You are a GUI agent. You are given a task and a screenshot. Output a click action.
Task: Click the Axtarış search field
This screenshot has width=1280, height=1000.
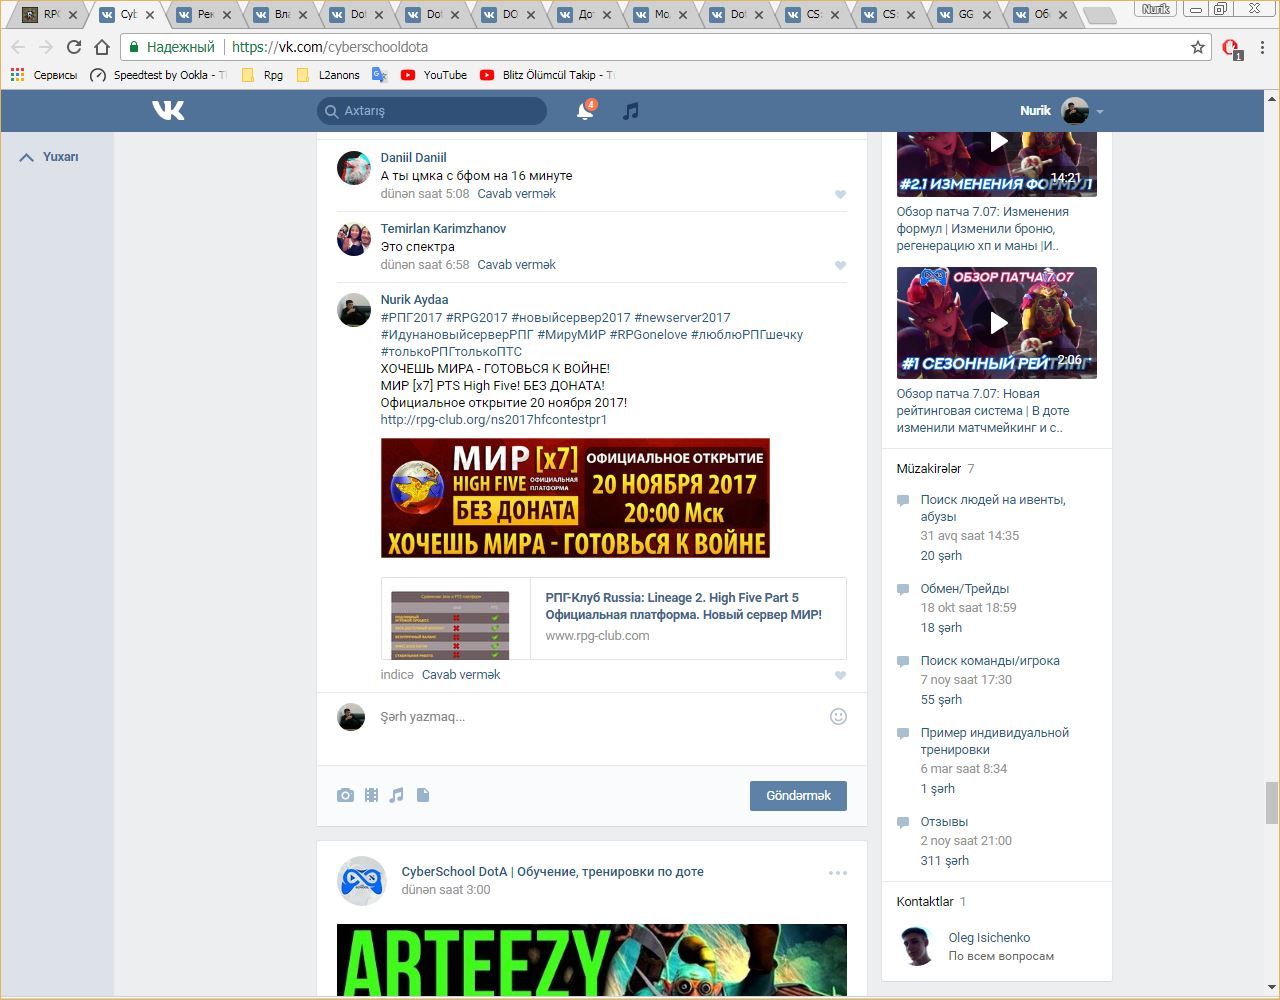pyautogui.click(x=432, y=111)
